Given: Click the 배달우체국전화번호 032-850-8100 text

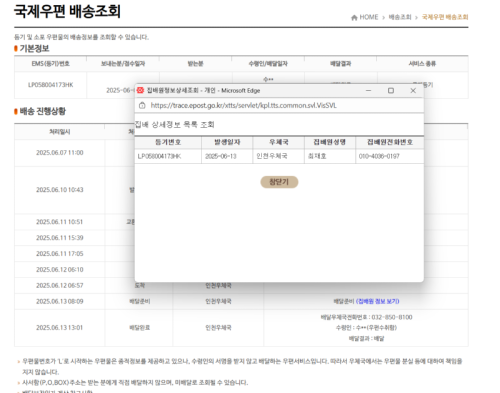Looking at the screenshot, I should point(366,317).
